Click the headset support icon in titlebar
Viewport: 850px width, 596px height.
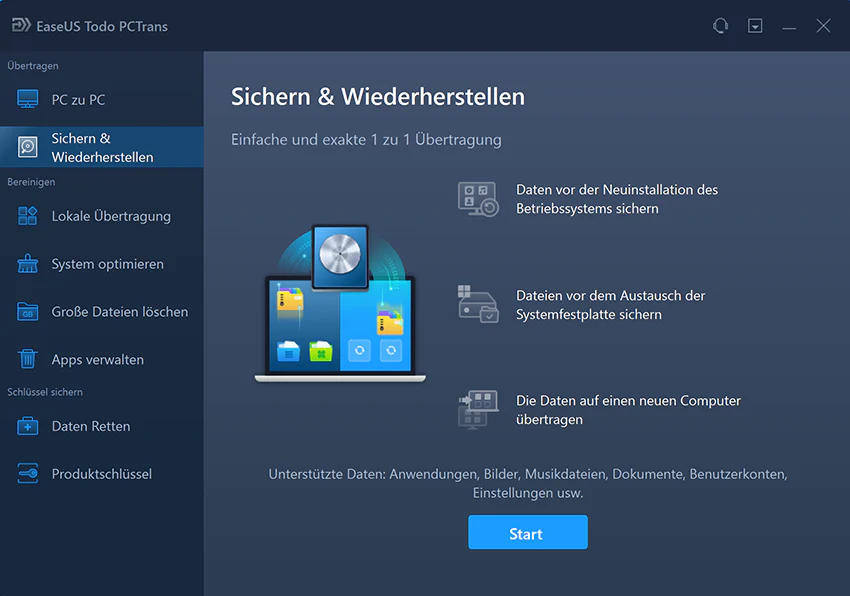coord(720,25)
